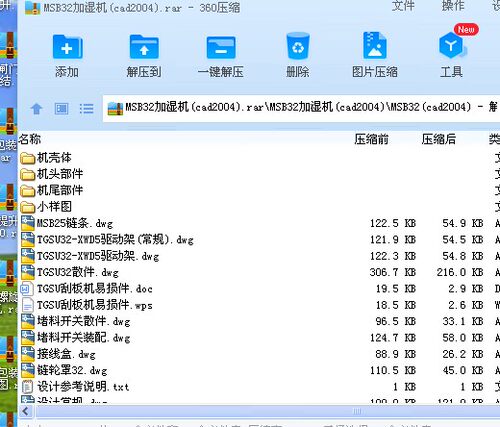Select the 机壳体 folder icon

pyautogui.click(x=27, y=158)
